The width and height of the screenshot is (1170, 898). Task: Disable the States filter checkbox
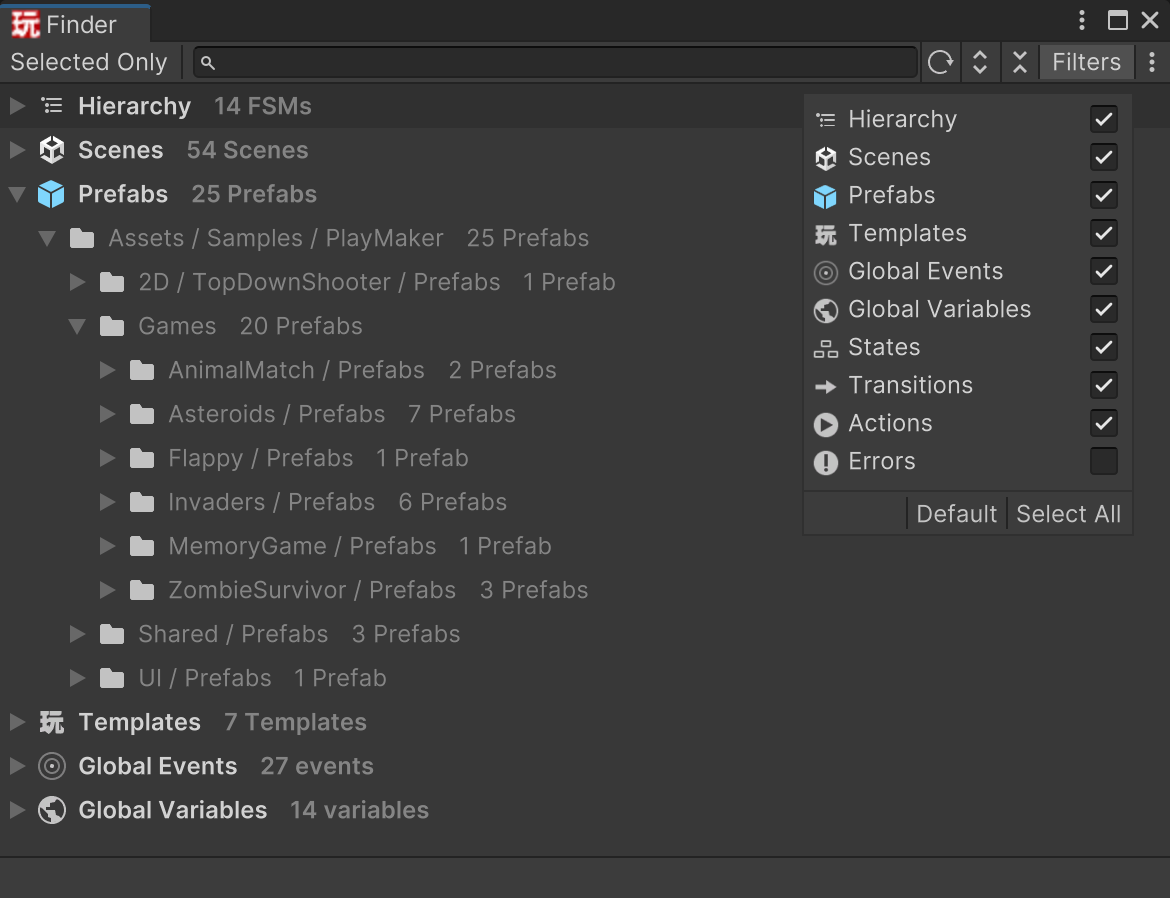pyautogui.click(x=1104, y=348)
